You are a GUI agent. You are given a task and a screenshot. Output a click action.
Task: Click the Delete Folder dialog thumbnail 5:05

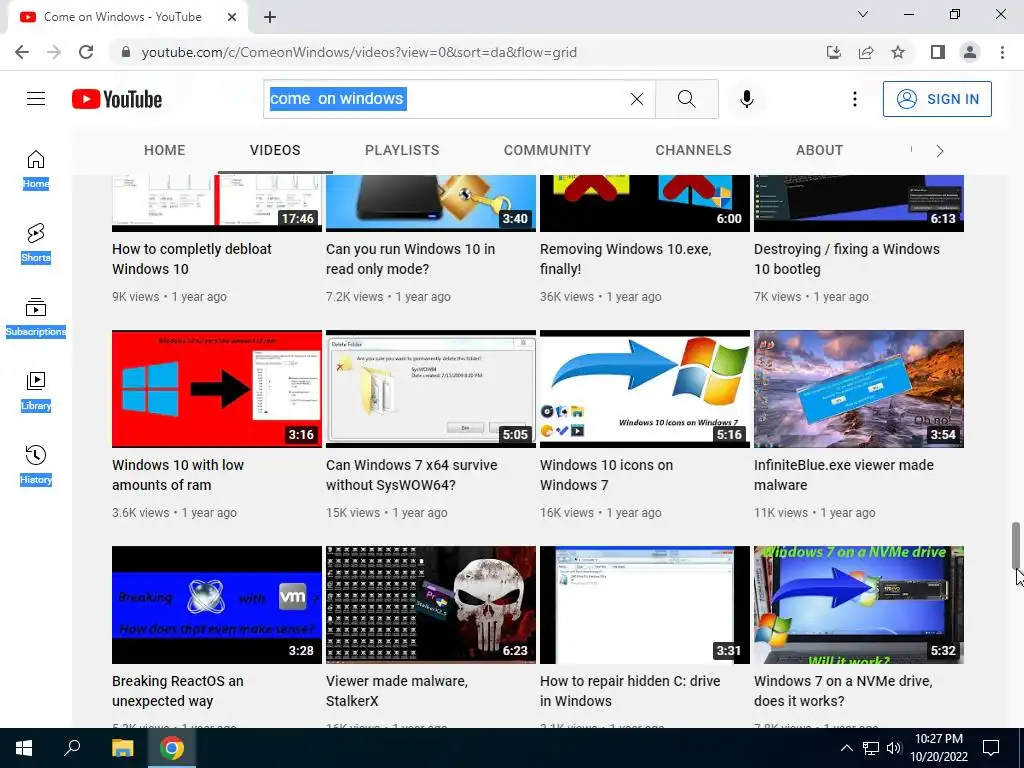[430, 389]
